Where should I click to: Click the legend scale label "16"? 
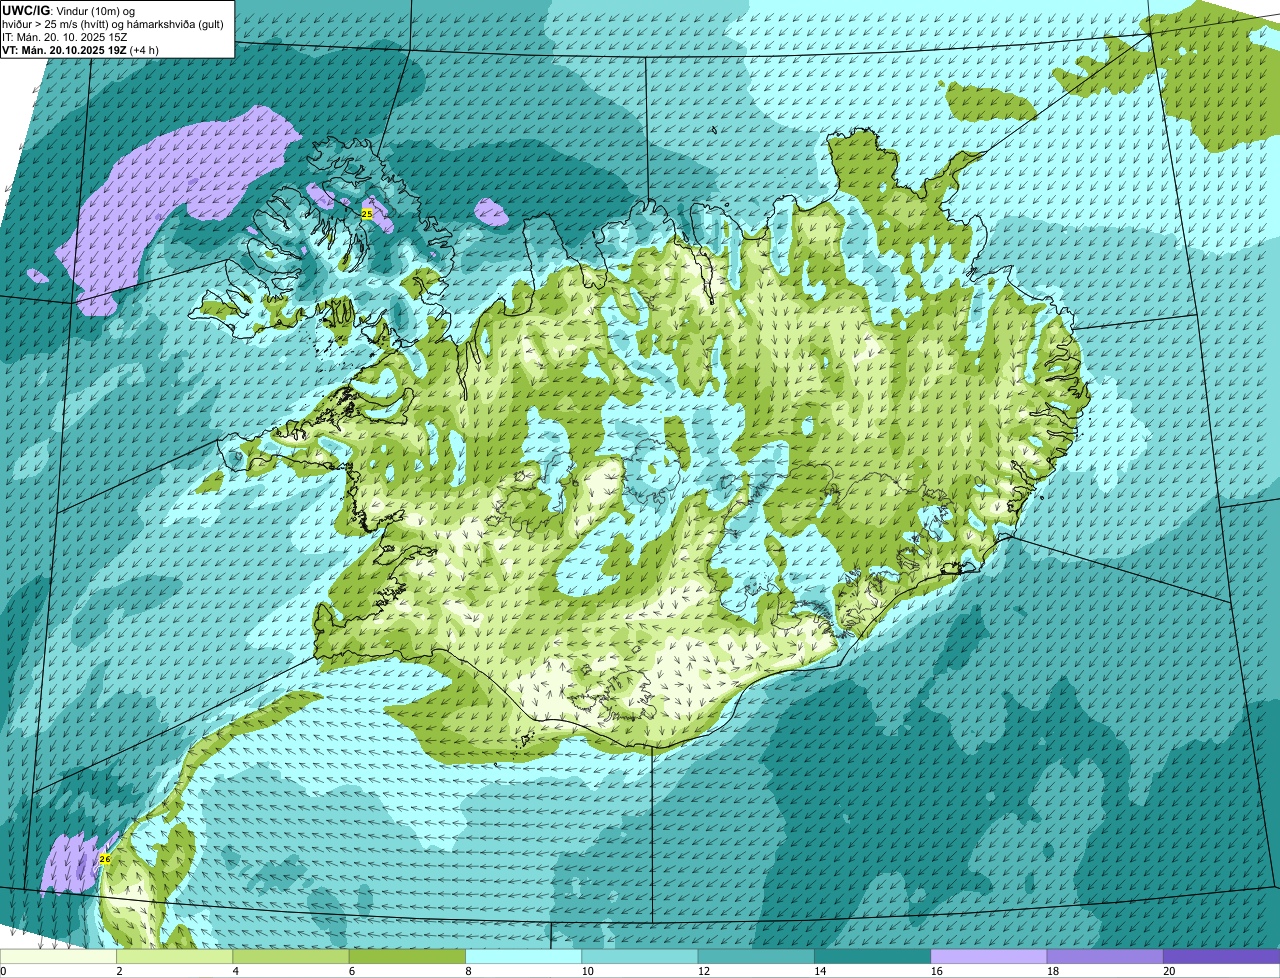[936, 971]
